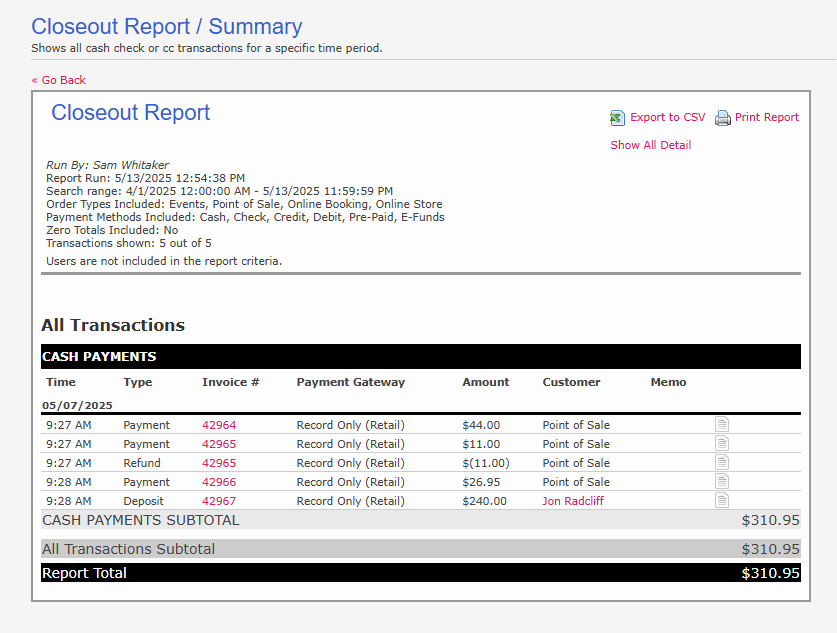This screenshot has width=837, height=633.
Task: Click the Search range line
Action: (219, 191)
